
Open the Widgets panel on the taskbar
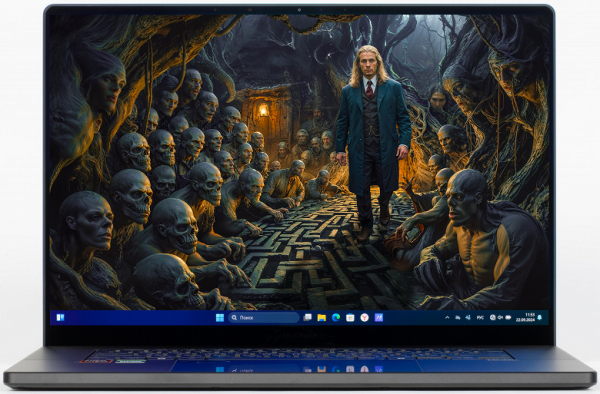click(x=60, y=317)
